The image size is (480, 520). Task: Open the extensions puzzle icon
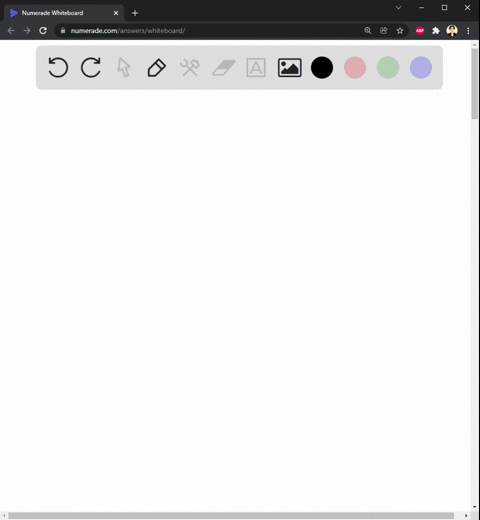436,31
